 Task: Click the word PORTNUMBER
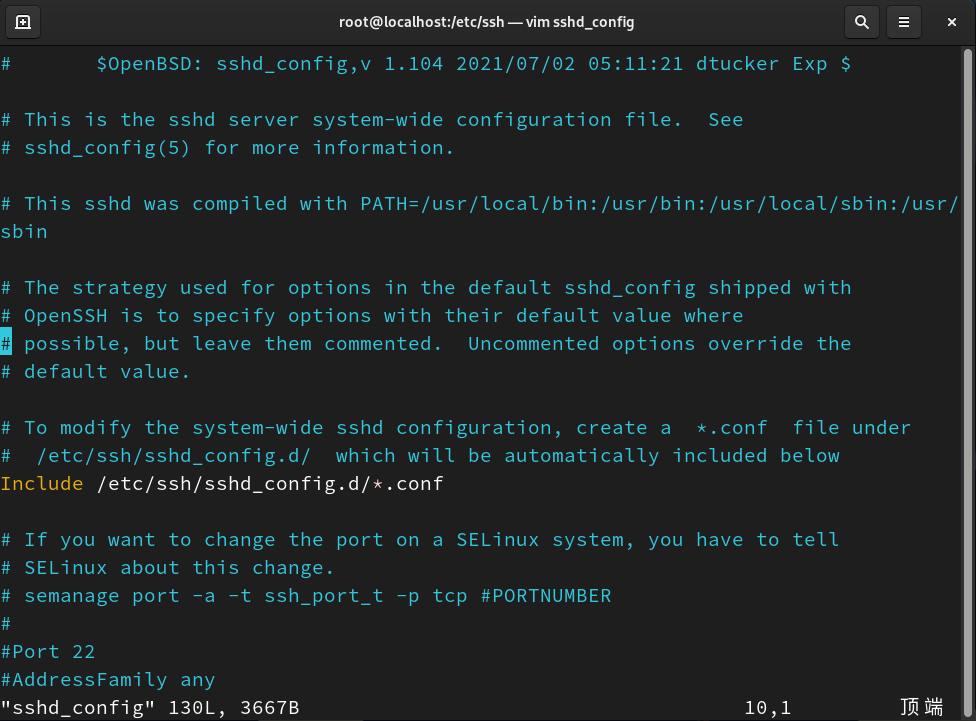pyautogui.click(x=554, y=595)
